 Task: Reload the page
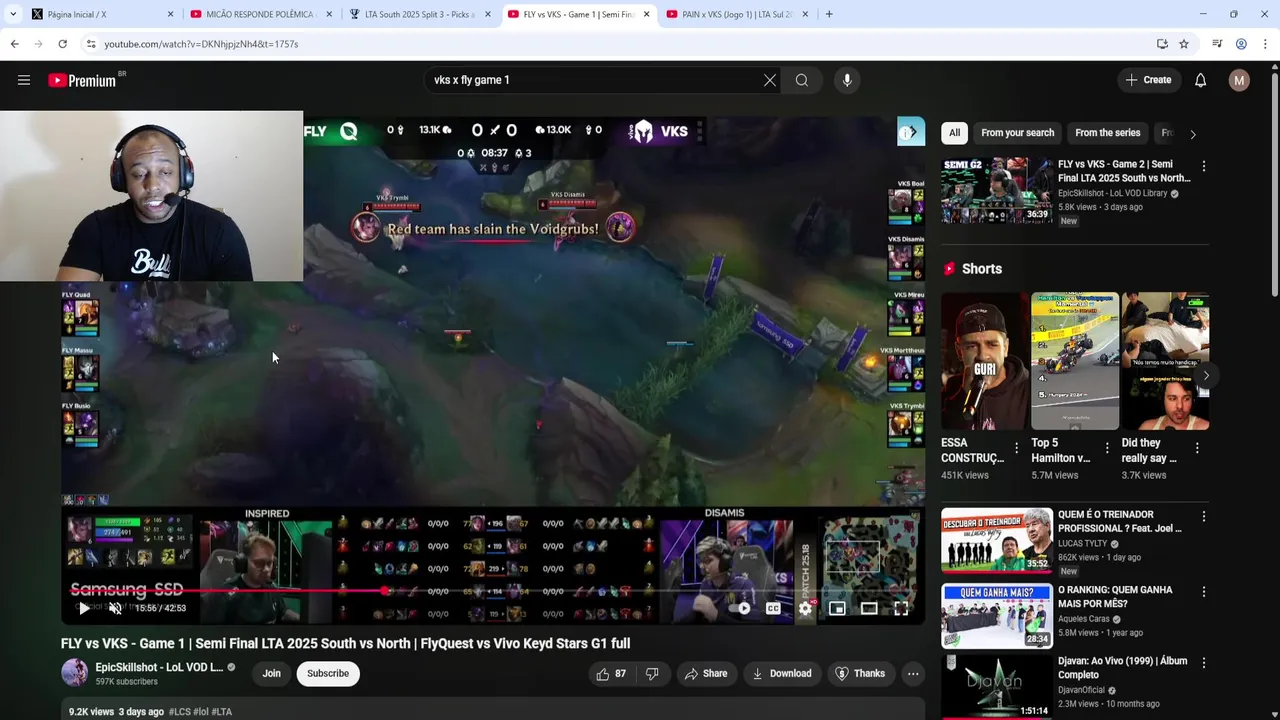pyautogui.click(x=62, y=44)
